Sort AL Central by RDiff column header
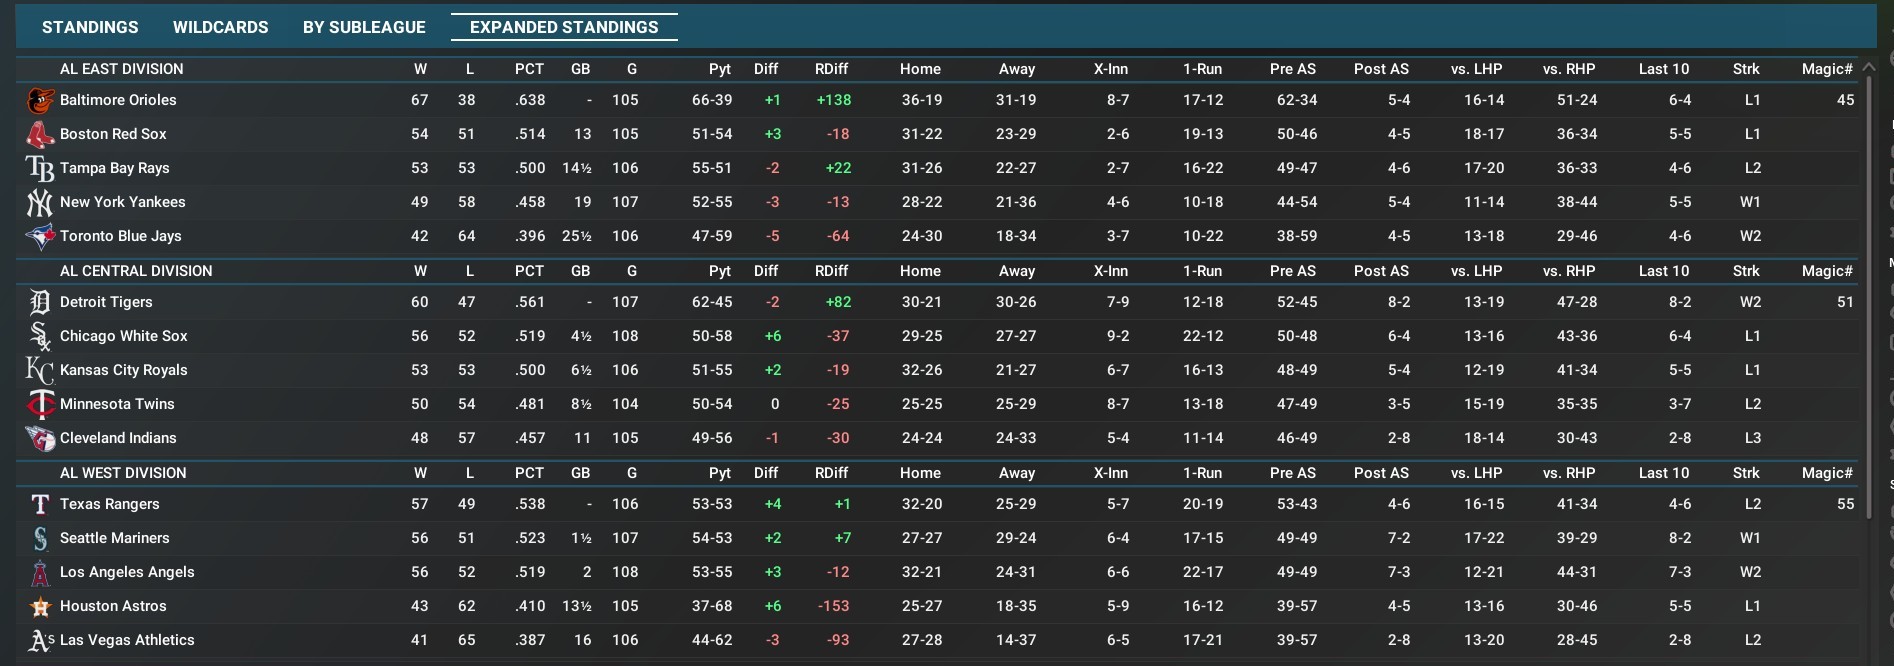The height and width of the screenshot is (666, 1894). [831, 271]
